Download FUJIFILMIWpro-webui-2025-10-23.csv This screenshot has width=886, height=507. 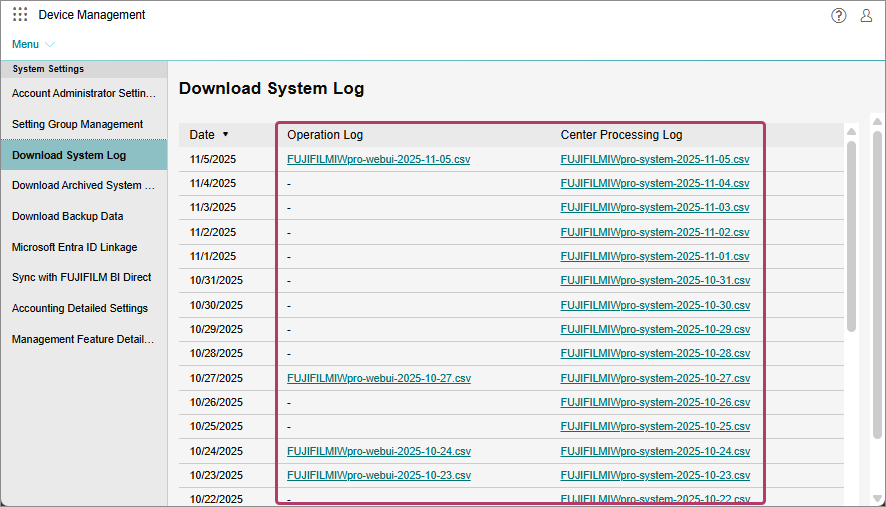click(379, 475)
